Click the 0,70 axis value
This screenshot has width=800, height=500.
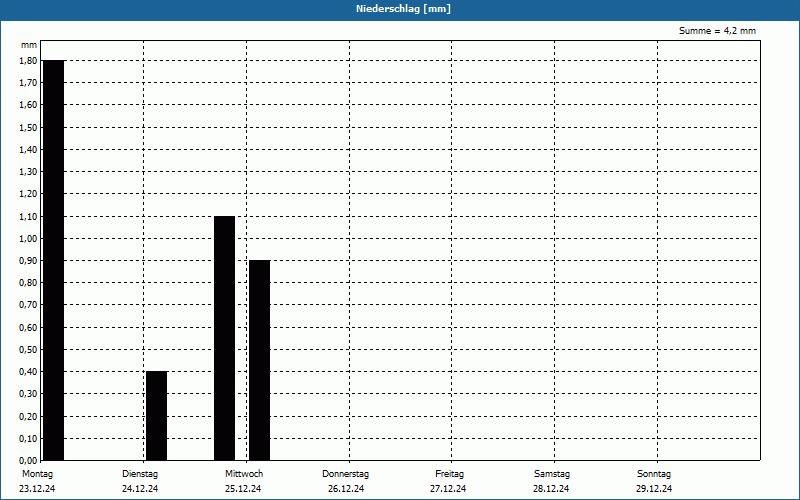(28, 305)
